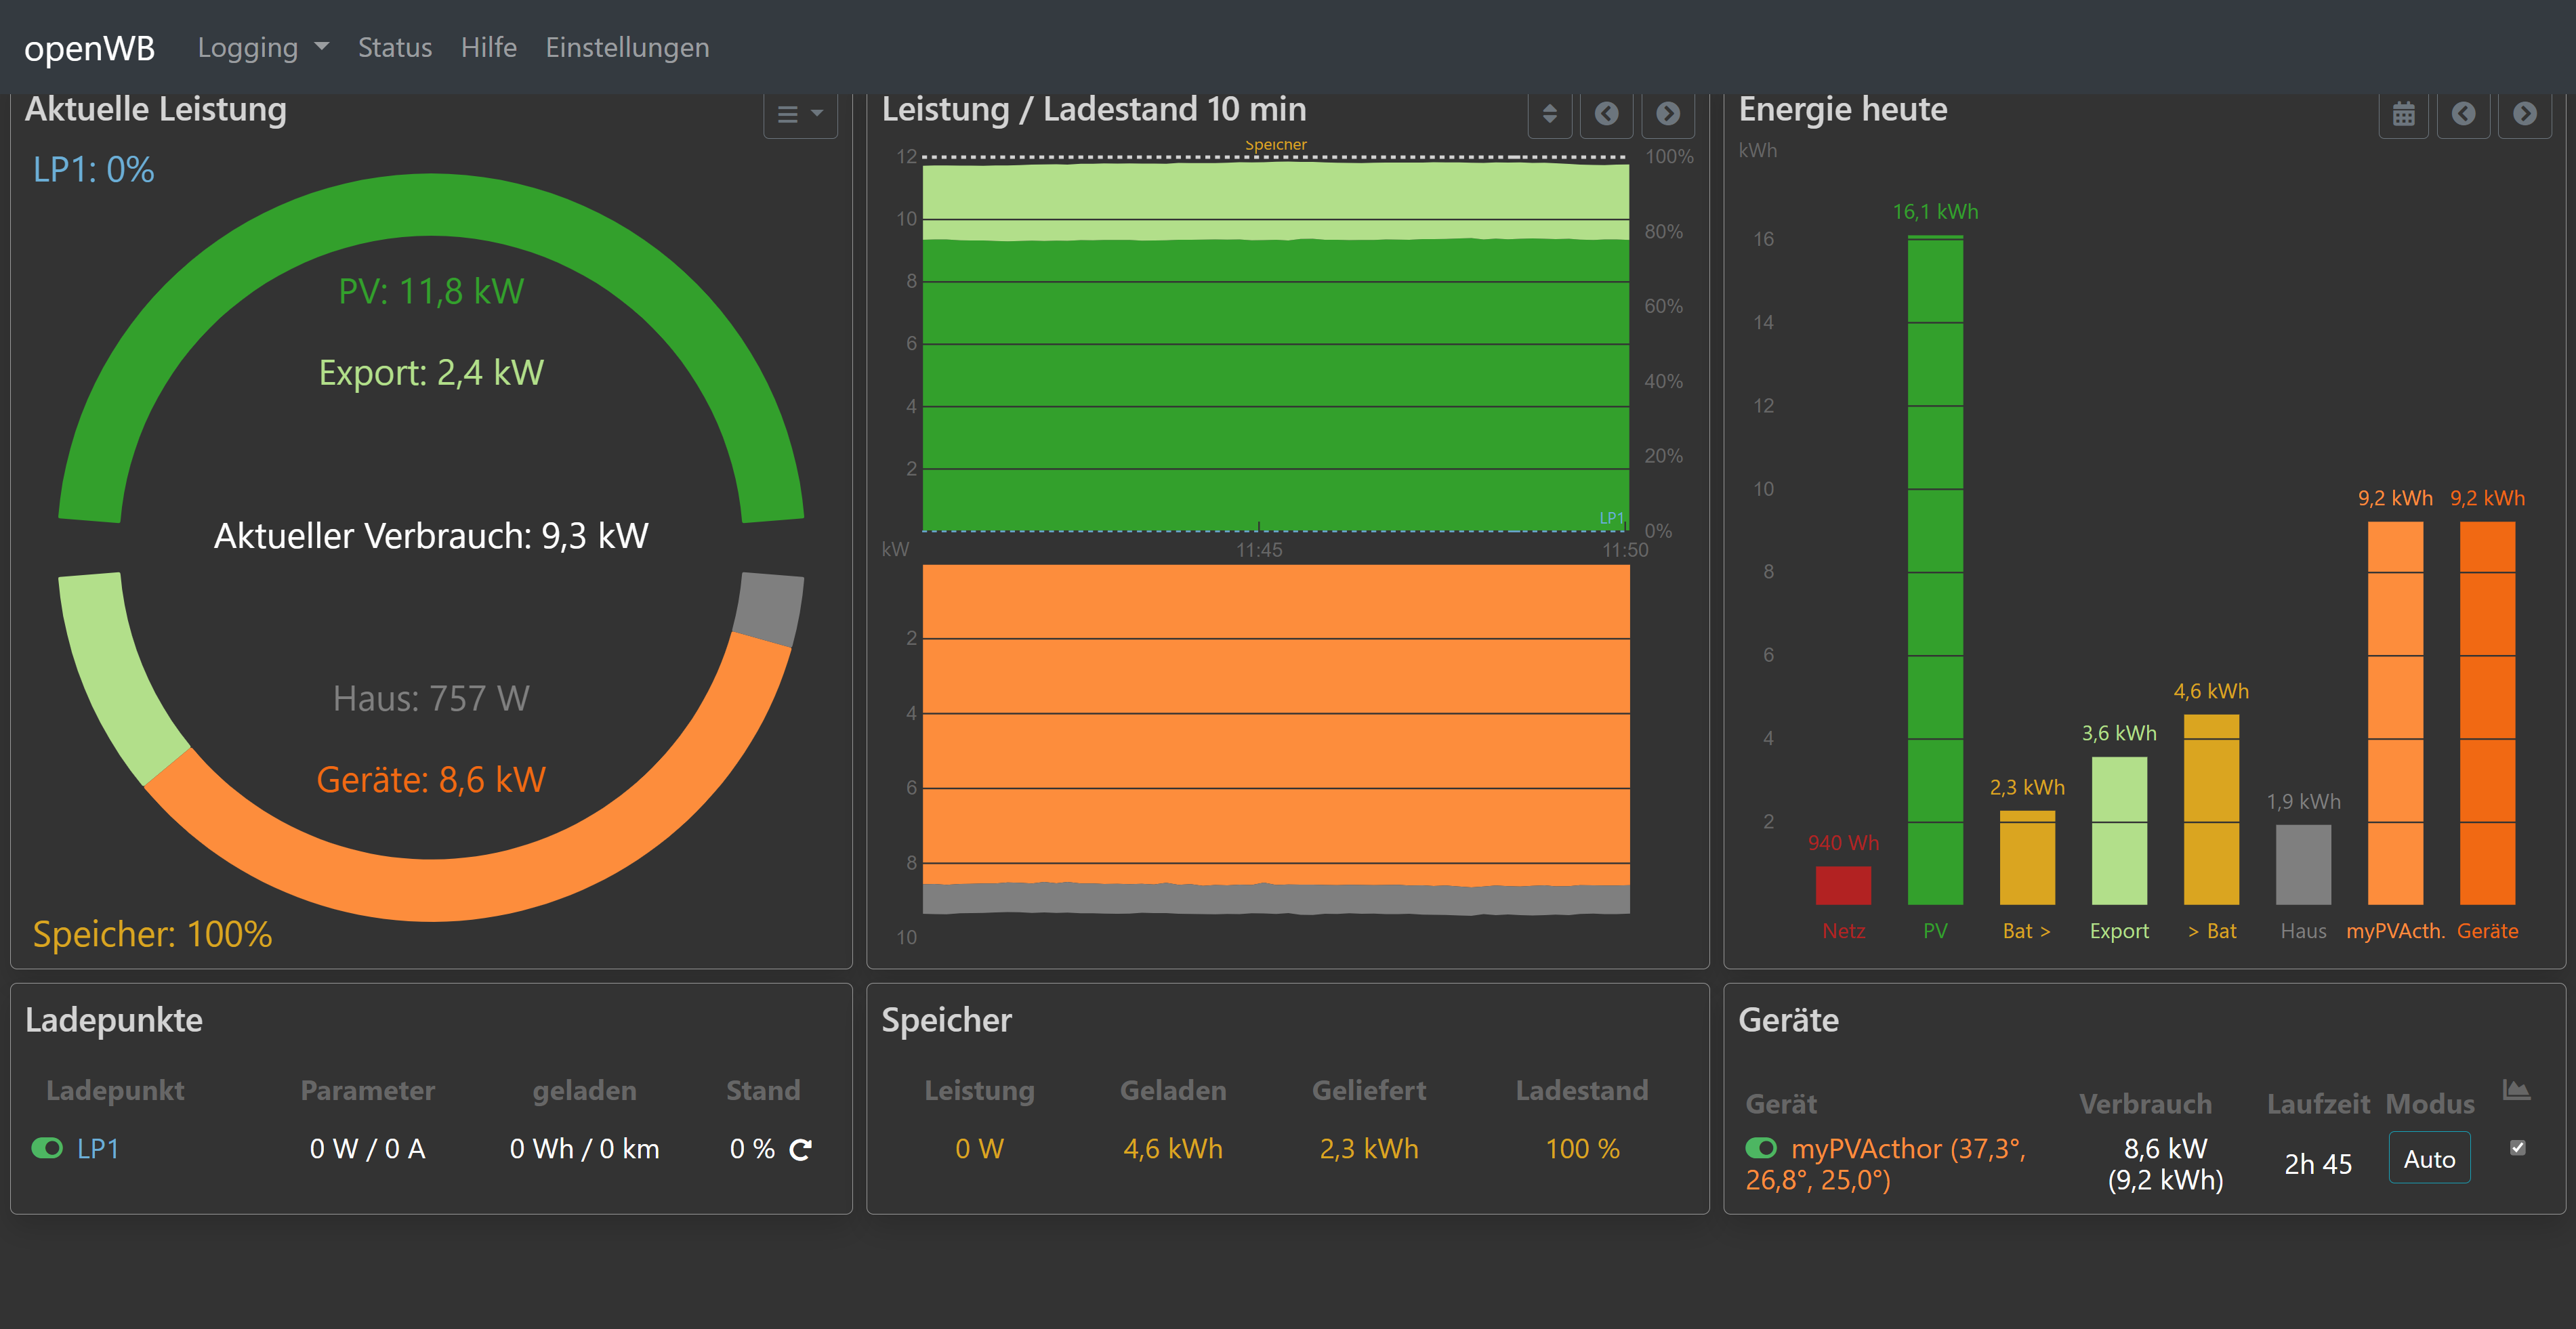Uncheck the myPVActhor graph checkbox

pos(2517,1148)
